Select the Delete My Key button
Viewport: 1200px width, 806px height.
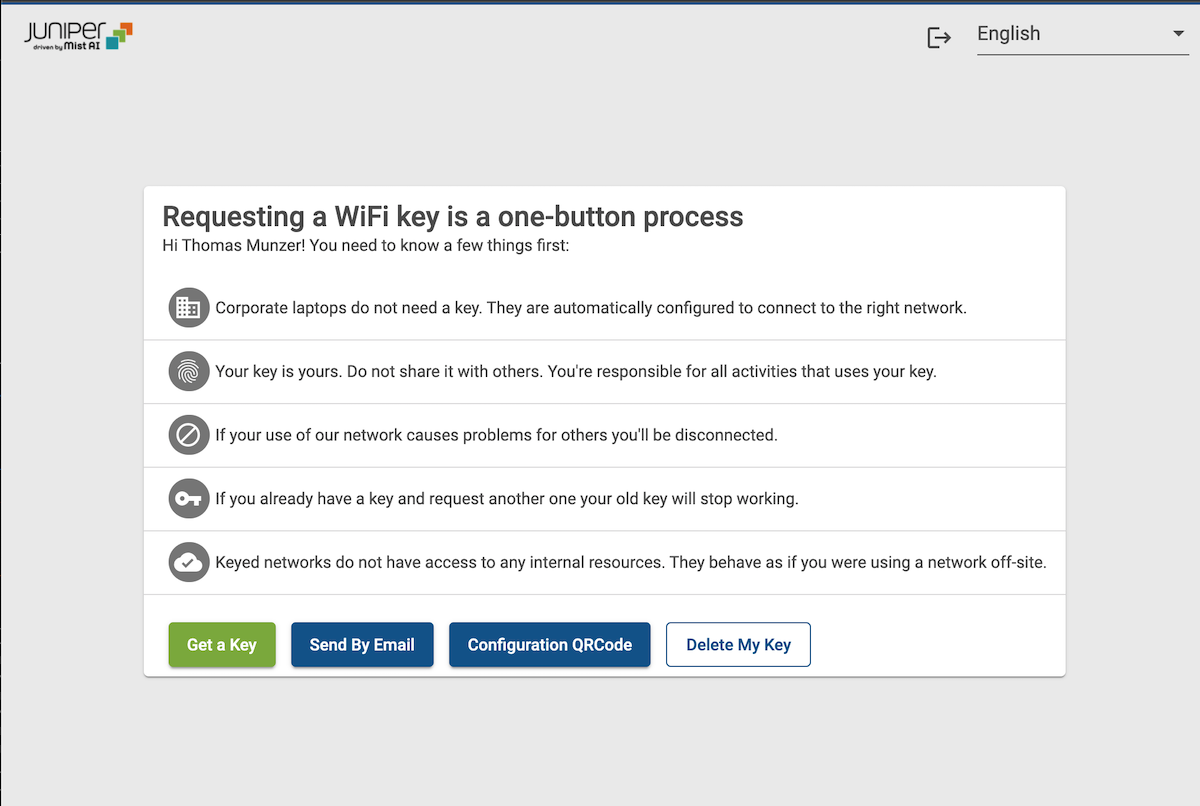[738, 645]
